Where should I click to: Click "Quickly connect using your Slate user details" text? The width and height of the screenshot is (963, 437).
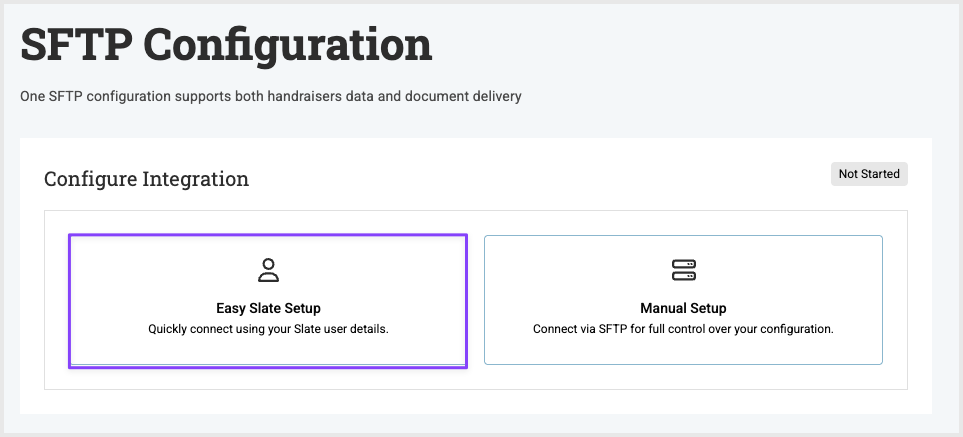coord(268,328)
